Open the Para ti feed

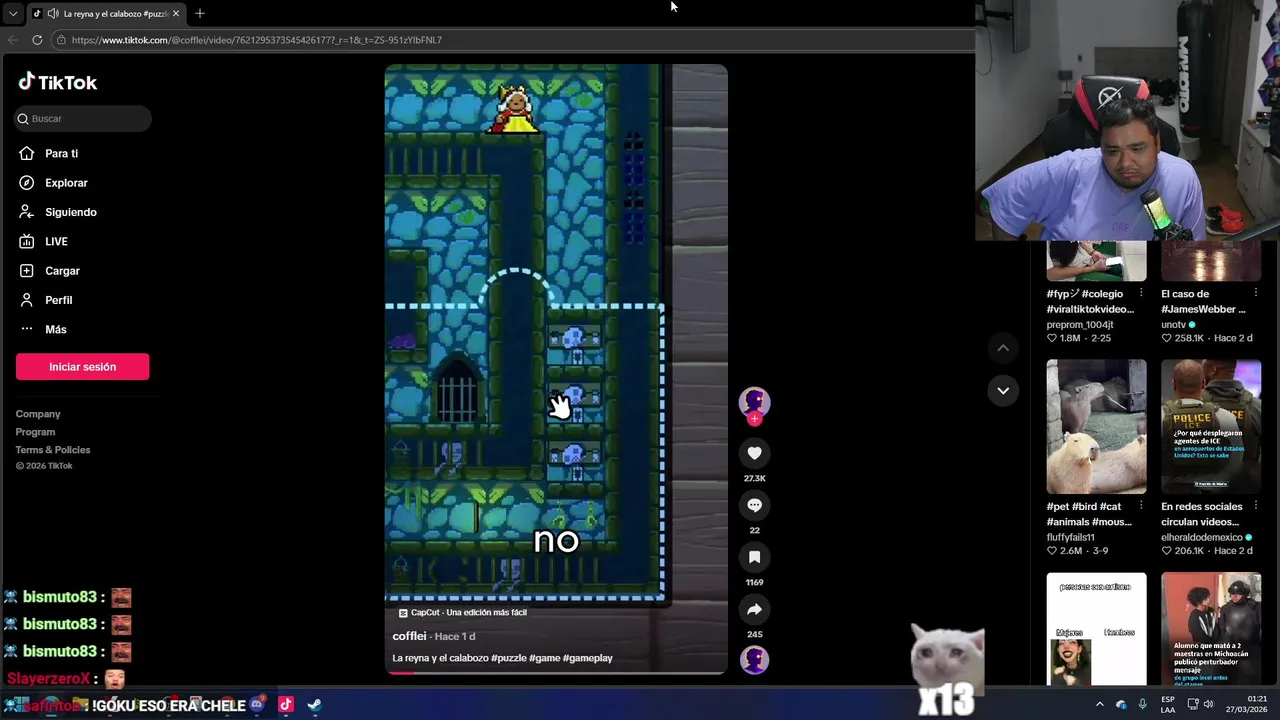click(x=61, y=153)
